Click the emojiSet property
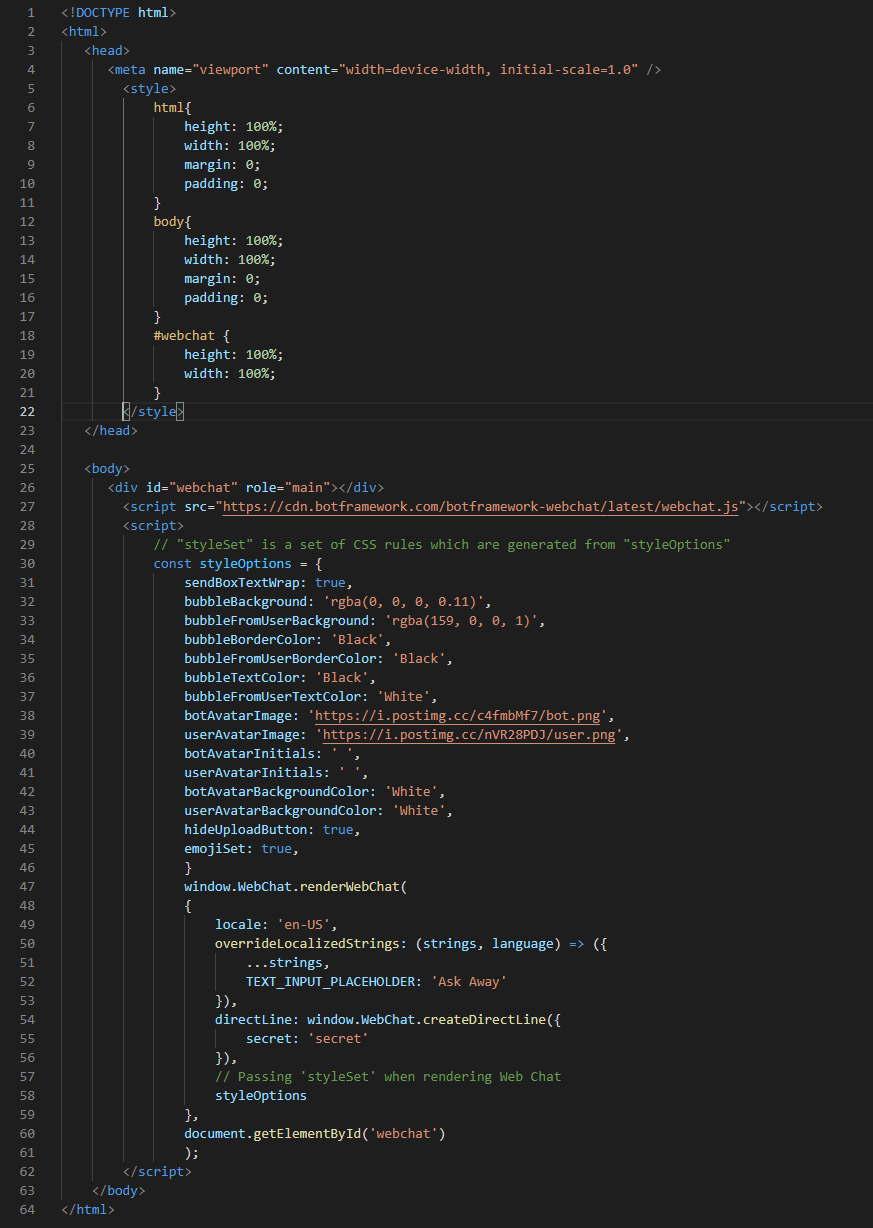Image resolution: width=873 pixels, height=1228 pixels. (214, 848)
